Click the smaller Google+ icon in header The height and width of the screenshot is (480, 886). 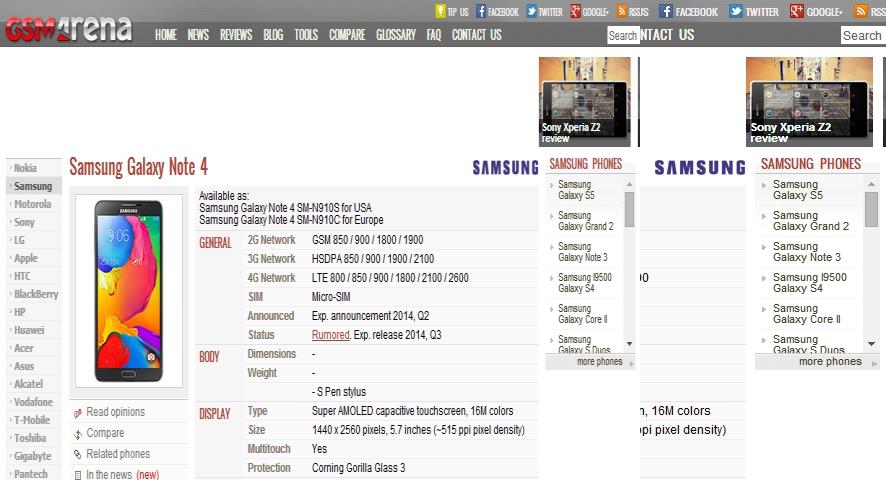click(575, 11)
